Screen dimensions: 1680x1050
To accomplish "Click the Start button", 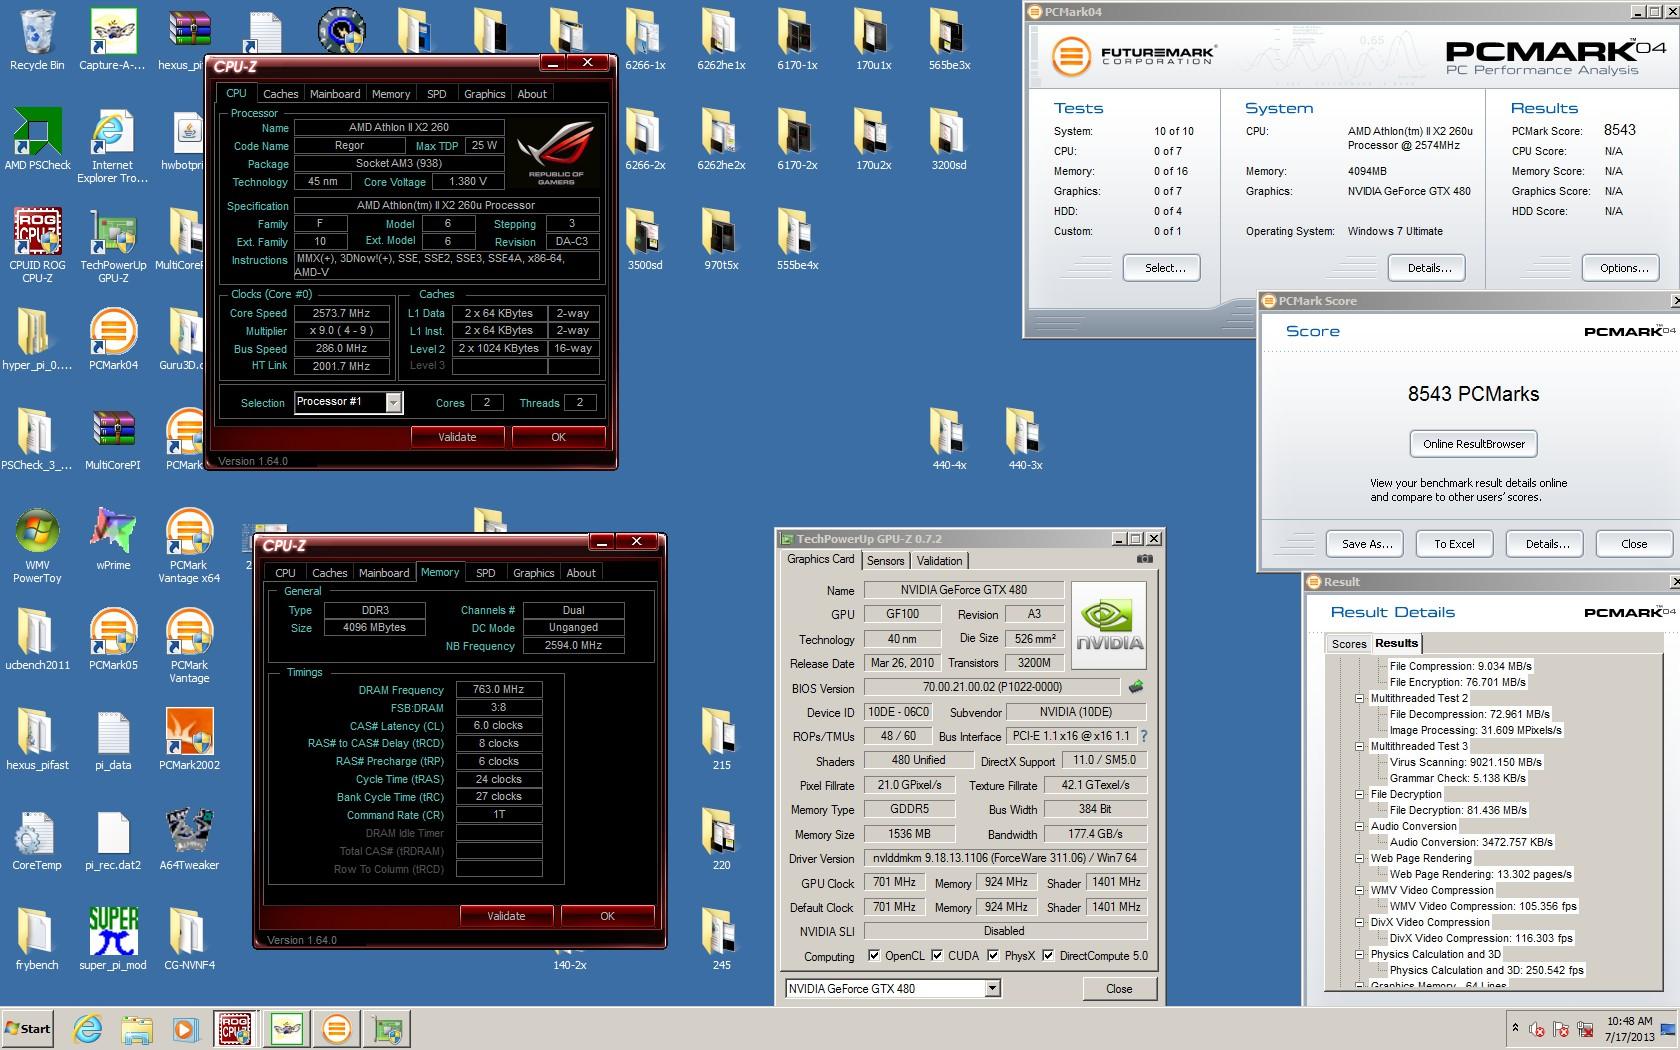I will (x=28, y=1028).
